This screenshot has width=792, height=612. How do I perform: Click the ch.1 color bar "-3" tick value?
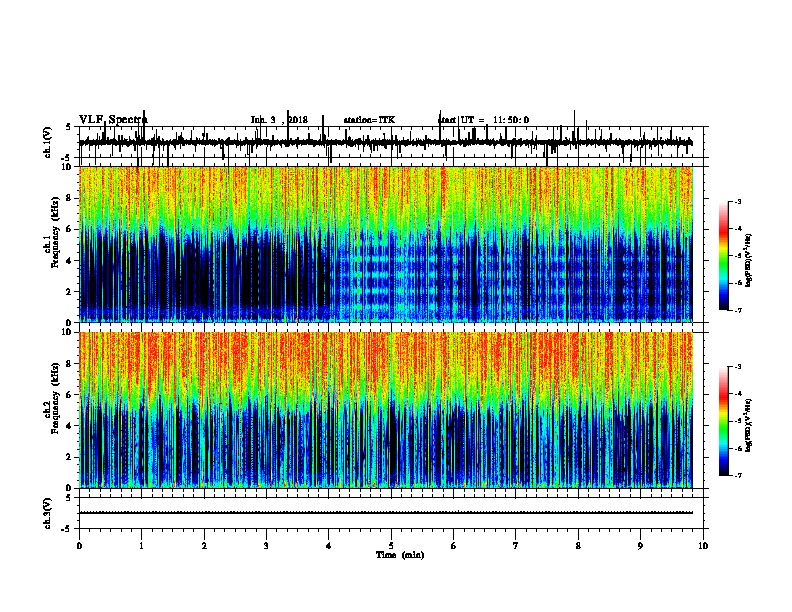click(x=738, y=201)
